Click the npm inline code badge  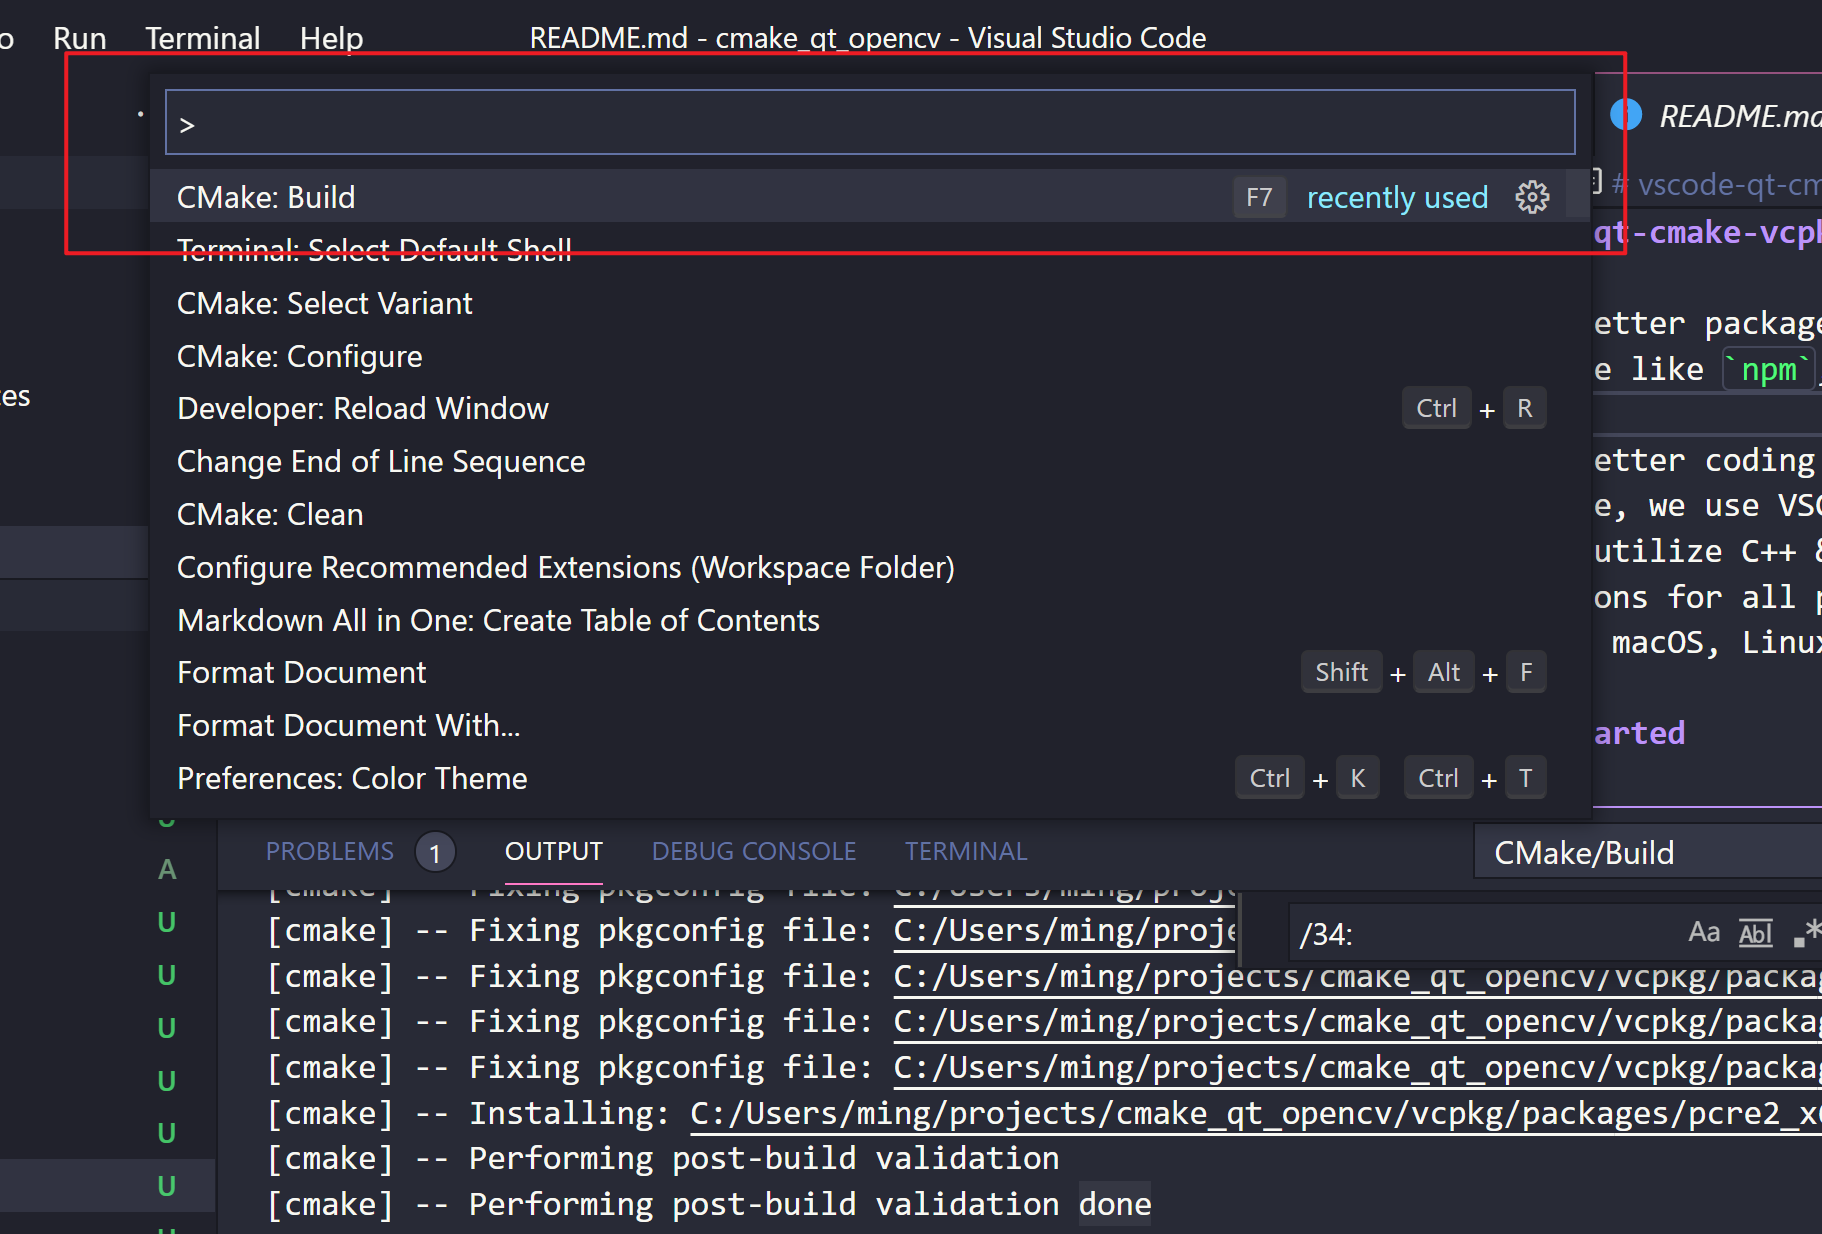tap(1768, 368)
